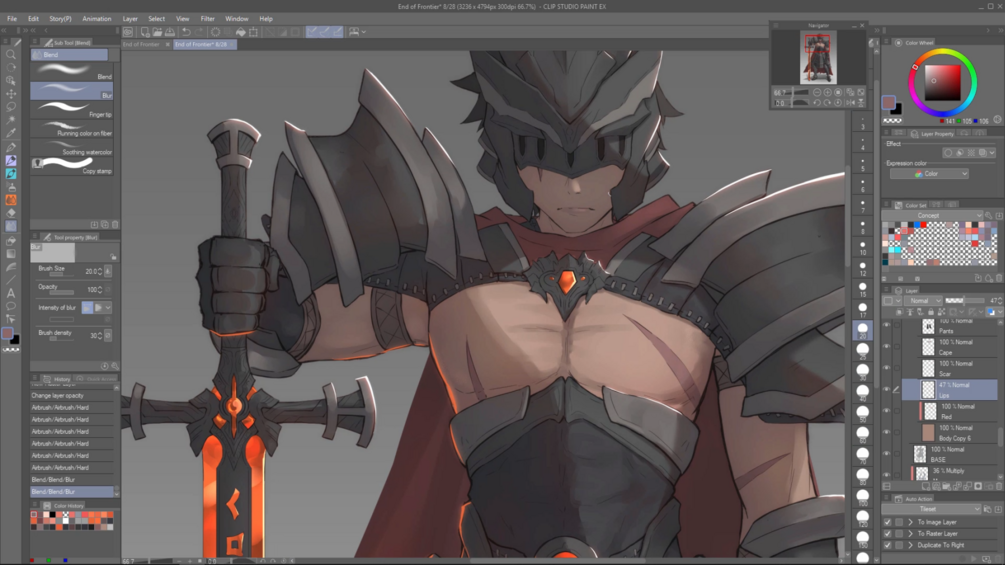The height and width of the screenshot is (565, 1005).
Task: Select the Lasso selection tool
Action: click(x=11, y=107)
